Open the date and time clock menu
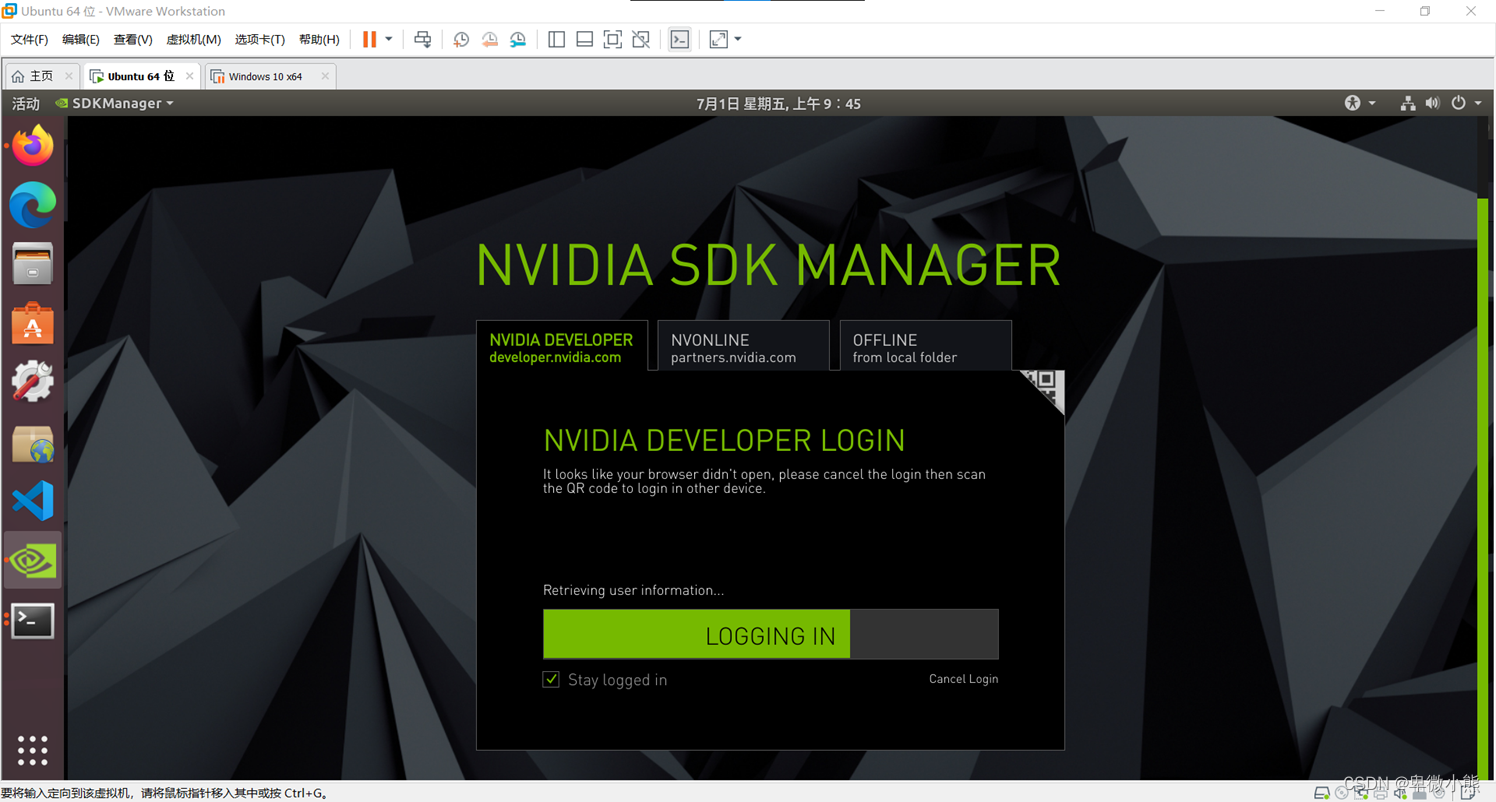This screenshot has height=802, width=1496. (x=778, y=103)
